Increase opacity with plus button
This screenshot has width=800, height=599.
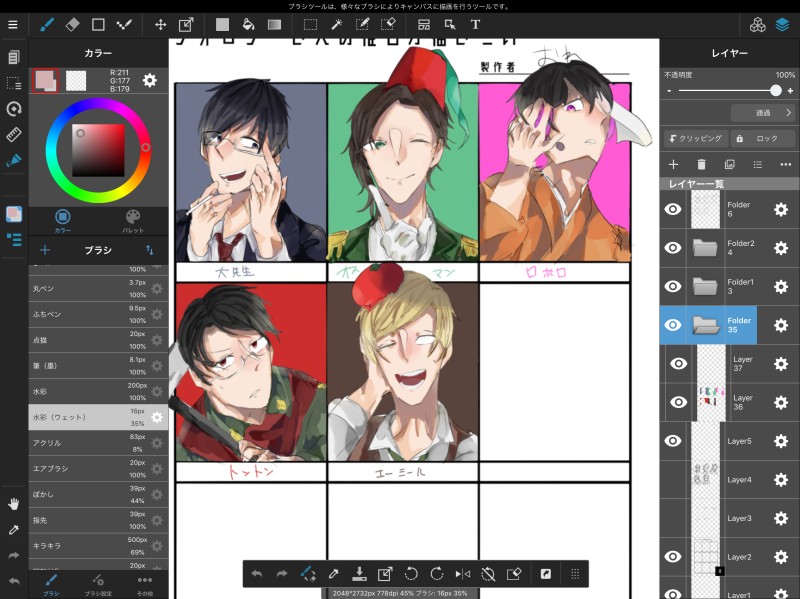(x=790, y=91)
